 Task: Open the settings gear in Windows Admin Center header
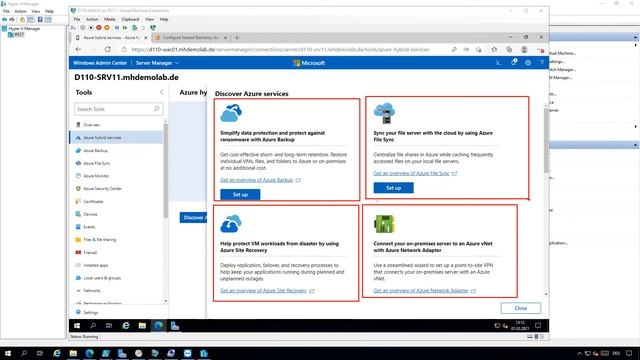pyautogui.click(x=528, y=63)
